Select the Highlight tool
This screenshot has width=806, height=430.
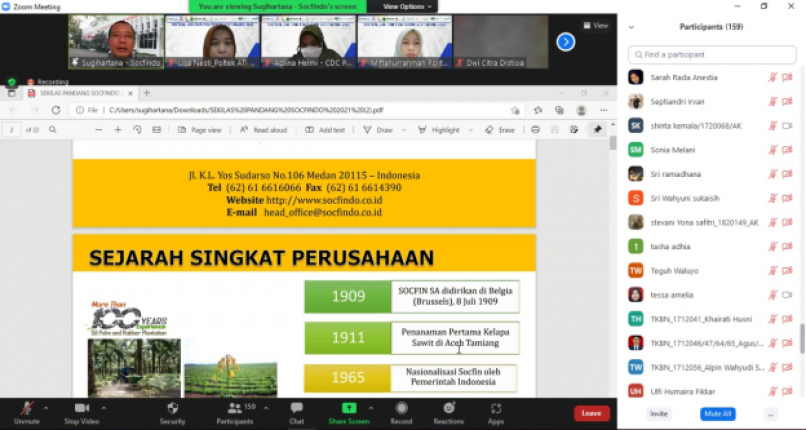[x=438, y=130]
